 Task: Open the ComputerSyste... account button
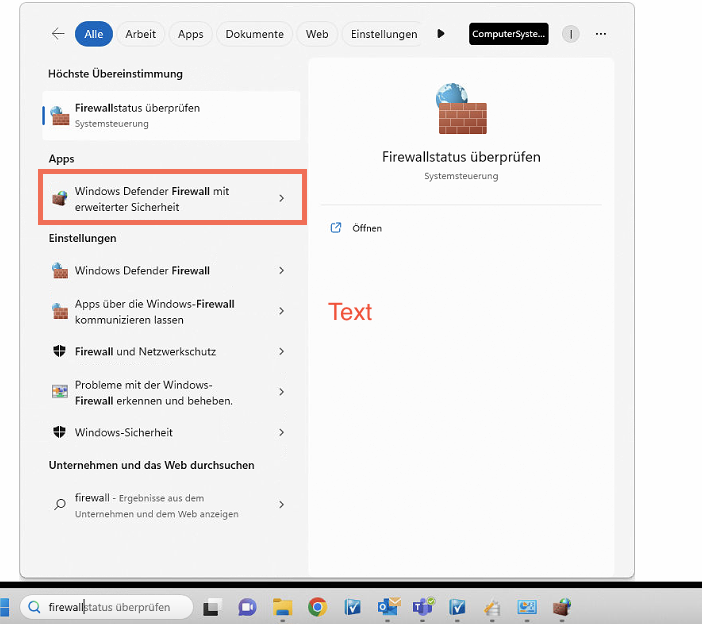(509, 34)
